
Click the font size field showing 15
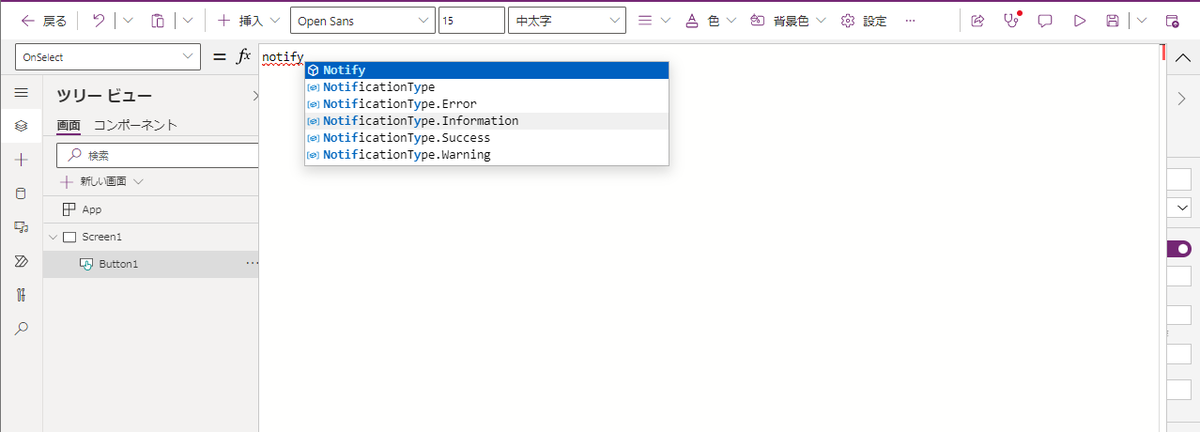point(471,20)
